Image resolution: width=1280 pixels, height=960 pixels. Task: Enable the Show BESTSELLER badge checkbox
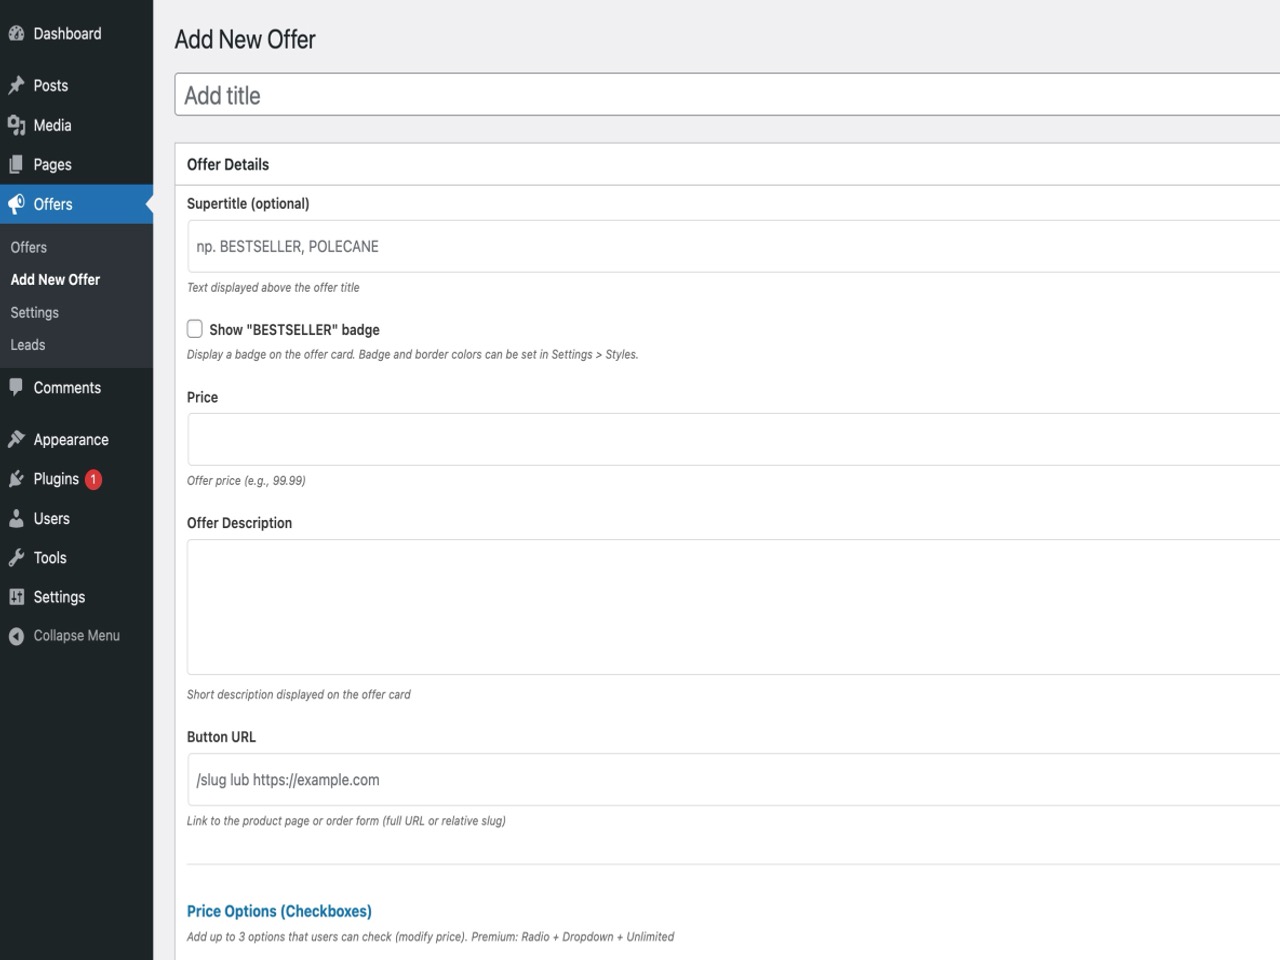click(x=194, y=328)
